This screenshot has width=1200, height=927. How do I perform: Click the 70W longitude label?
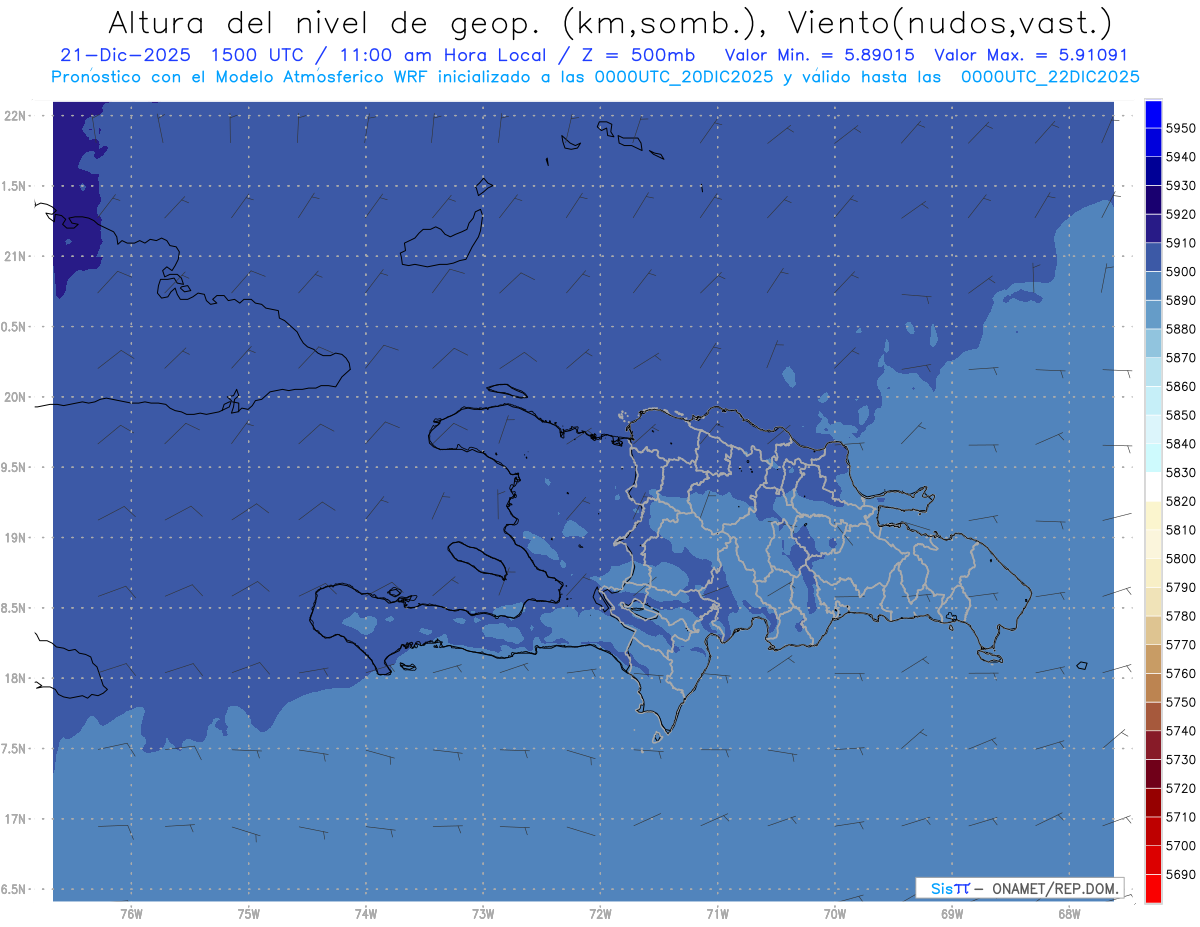coord(835,913)
